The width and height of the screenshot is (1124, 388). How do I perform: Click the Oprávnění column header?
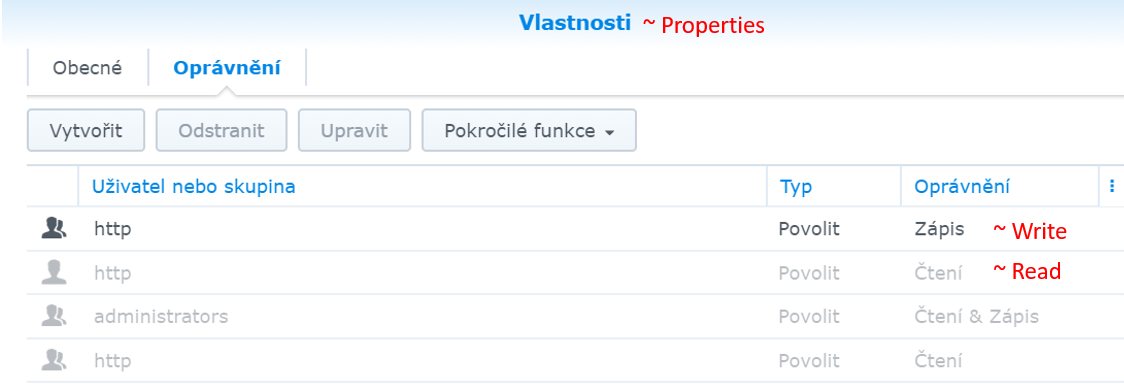[961, 186]
